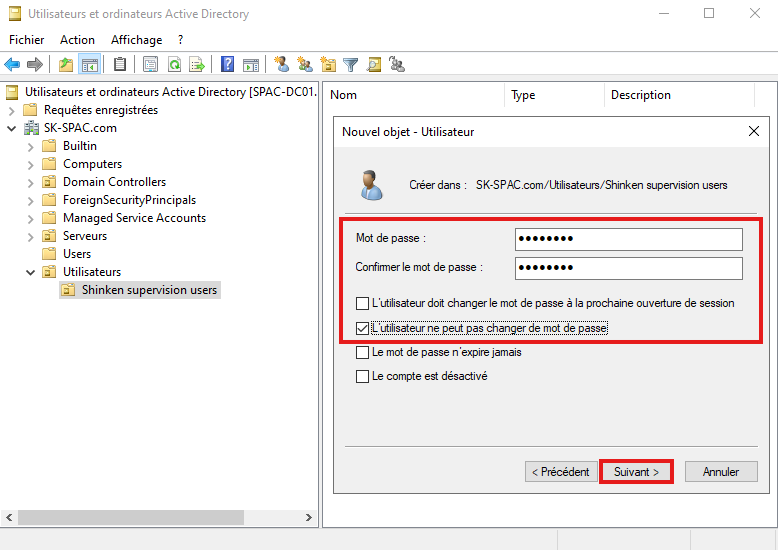Click the Confirmer le mot de passe field

click(629, 268)
